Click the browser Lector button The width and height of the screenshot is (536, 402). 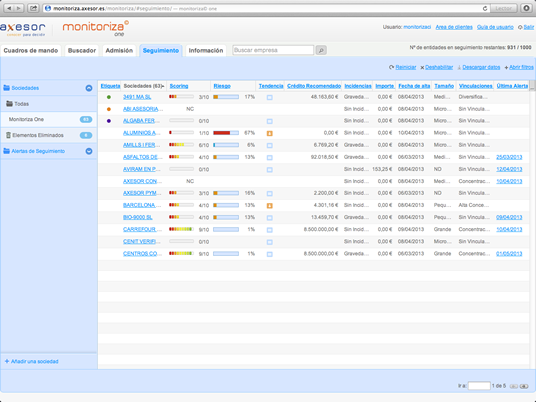point(504,8)
